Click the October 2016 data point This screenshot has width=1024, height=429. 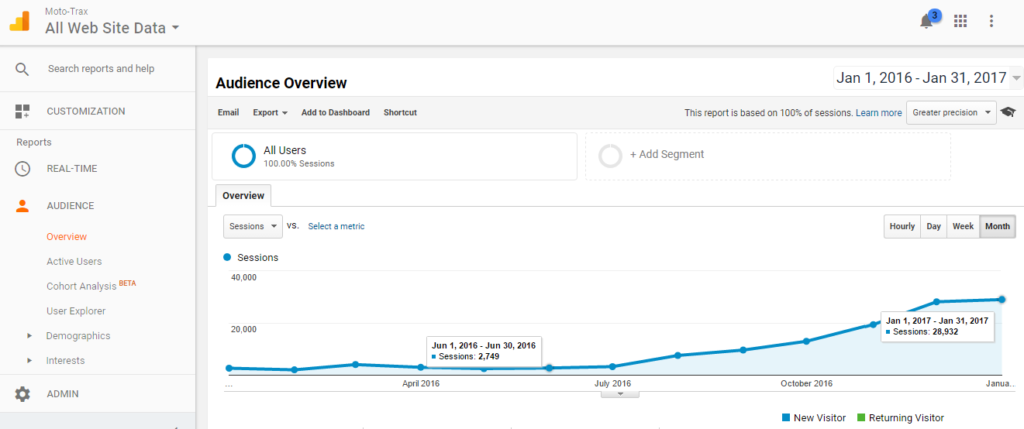pos(807,341)
